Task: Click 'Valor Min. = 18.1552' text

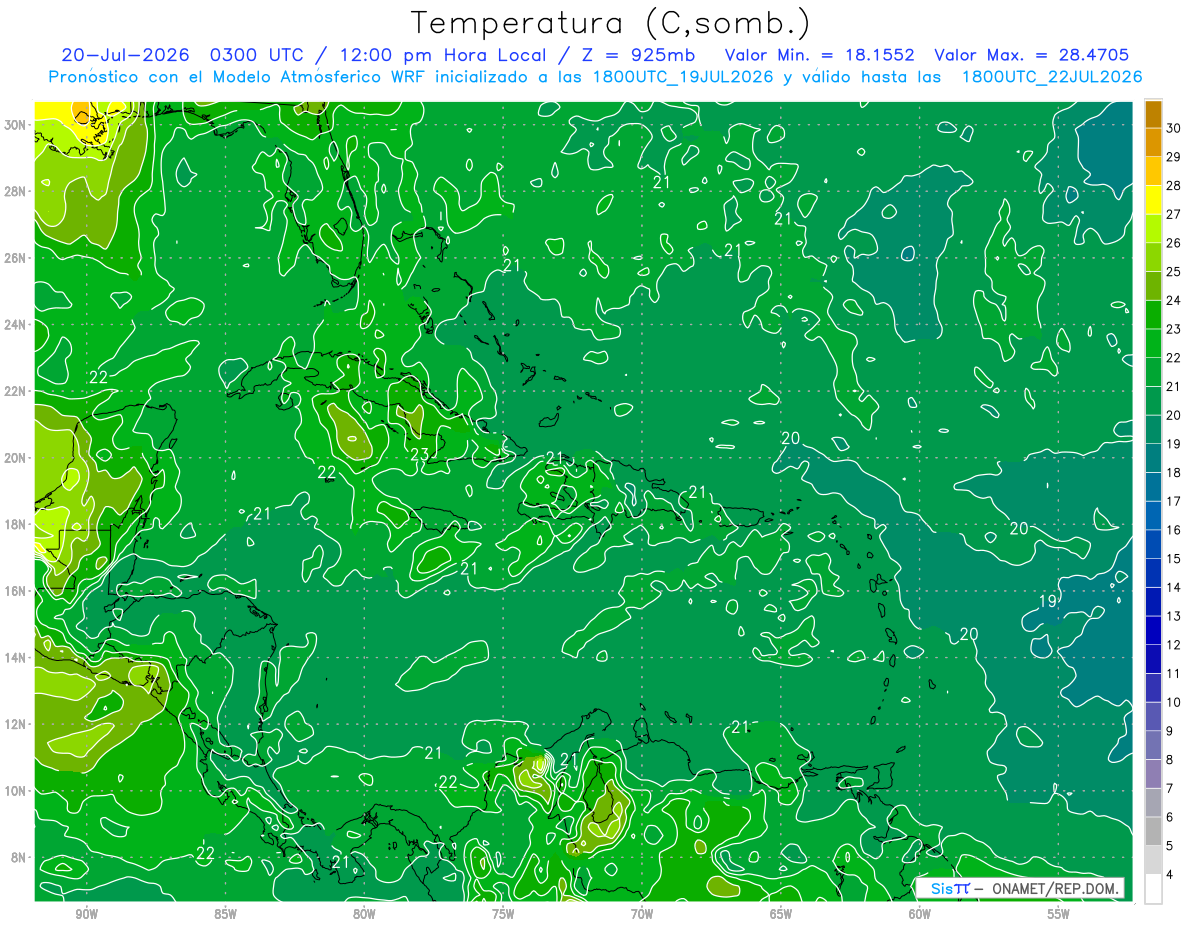Action: [820, 55]
